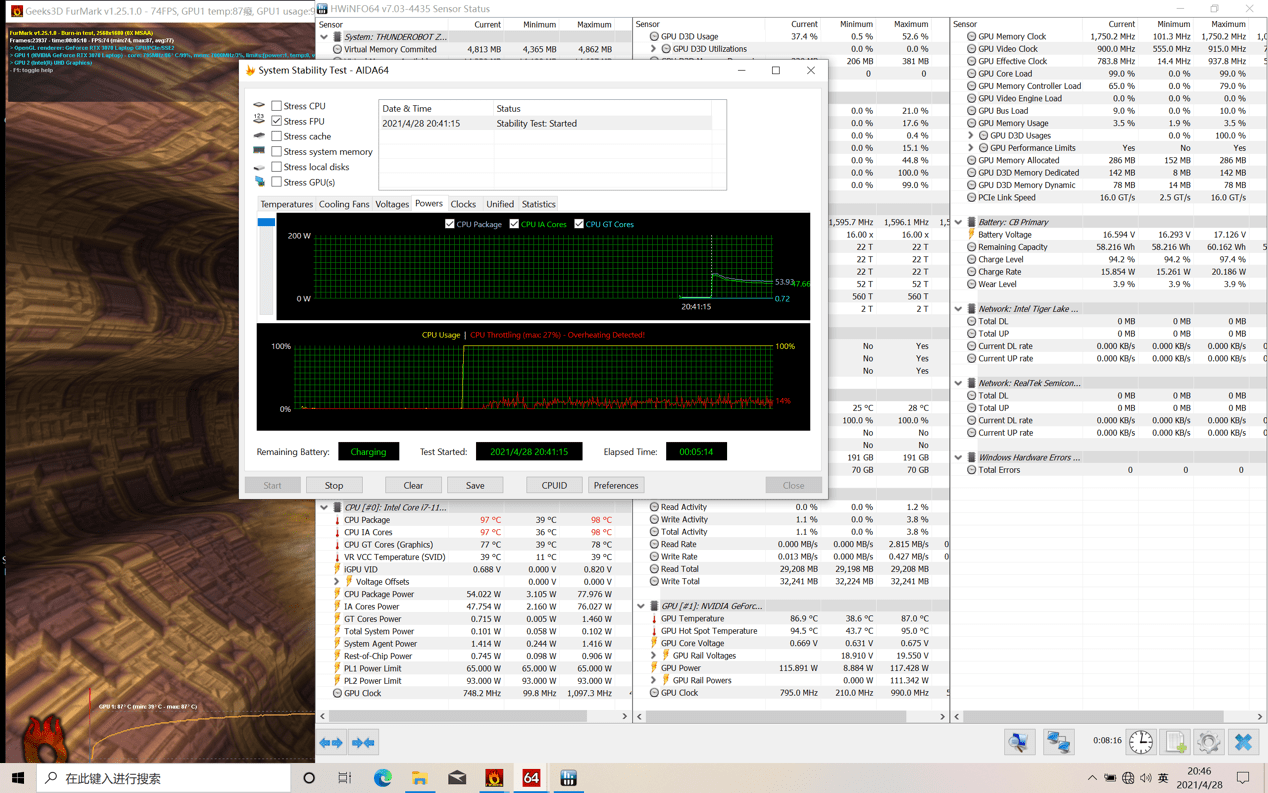Close HWiNFO sensors with blue X icon
The image size is (1268, 793).
click(x=1243, y=742)
